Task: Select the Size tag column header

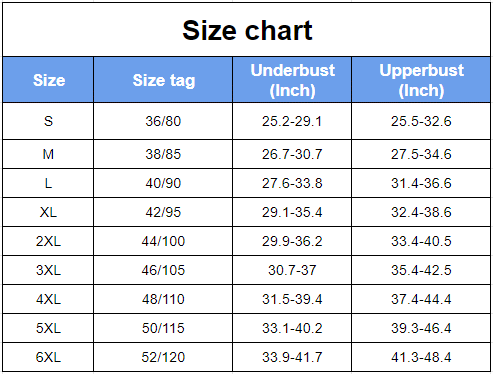Action: pos(163,80)
